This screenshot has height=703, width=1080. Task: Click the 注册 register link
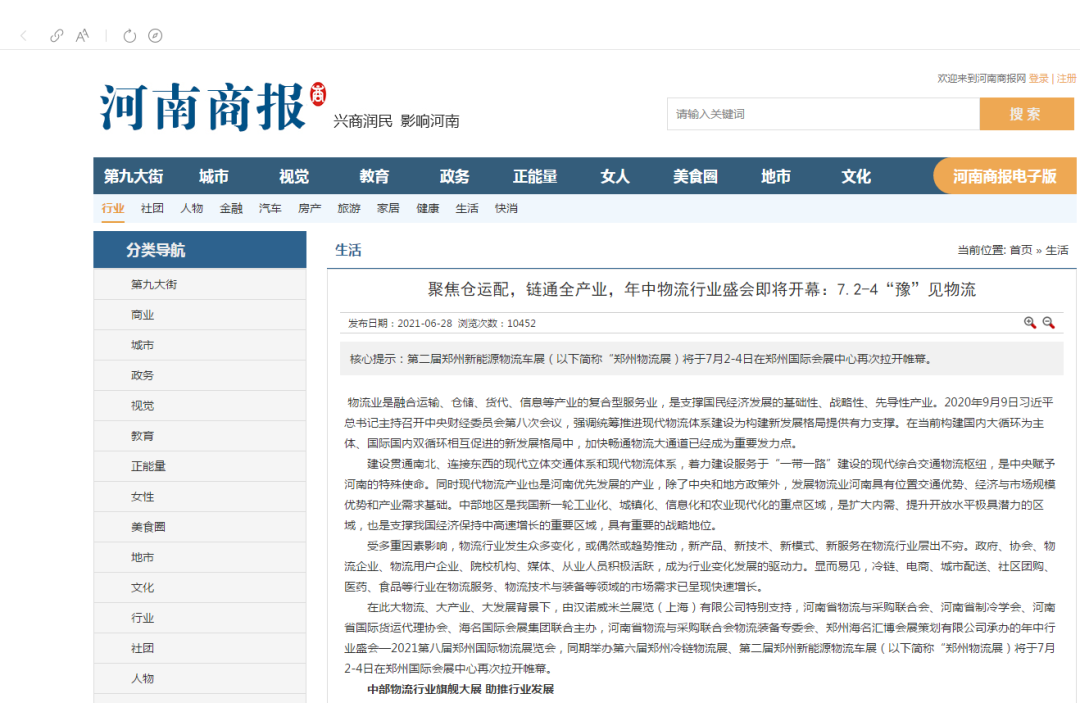tap(1067, 79)
